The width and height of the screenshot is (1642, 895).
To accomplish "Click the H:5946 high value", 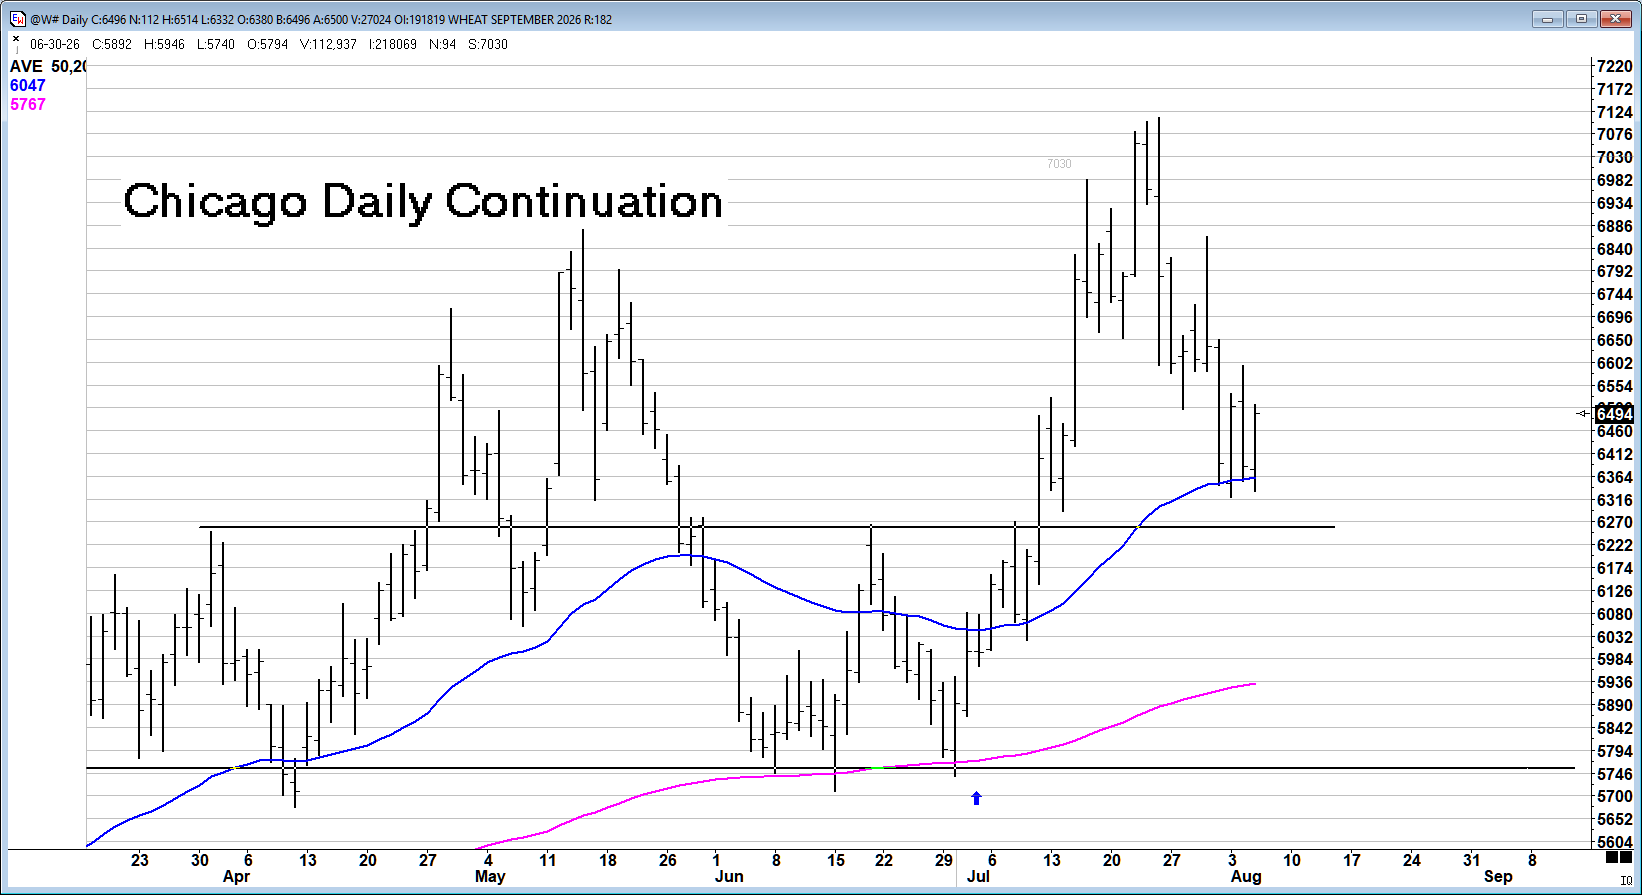I will [x=164, y=45].
